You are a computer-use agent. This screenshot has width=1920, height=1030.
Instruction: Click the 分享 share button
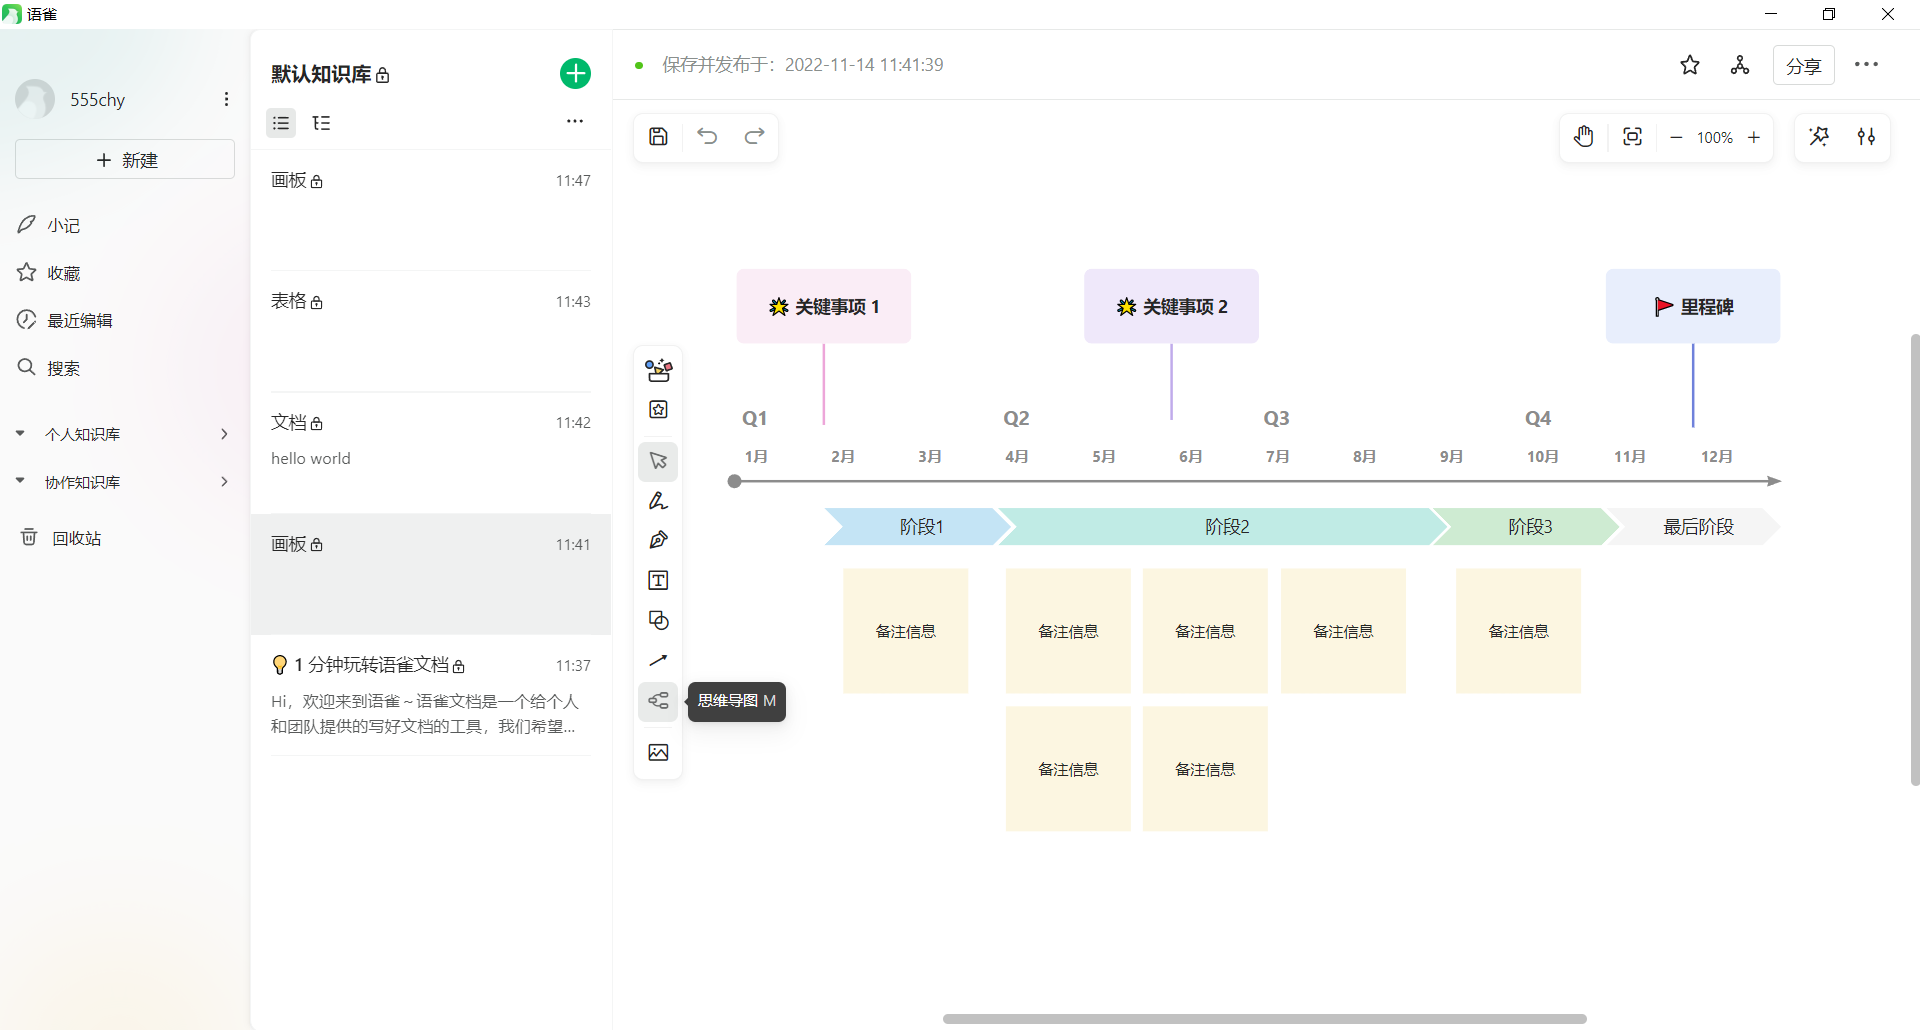point(1804,66)
